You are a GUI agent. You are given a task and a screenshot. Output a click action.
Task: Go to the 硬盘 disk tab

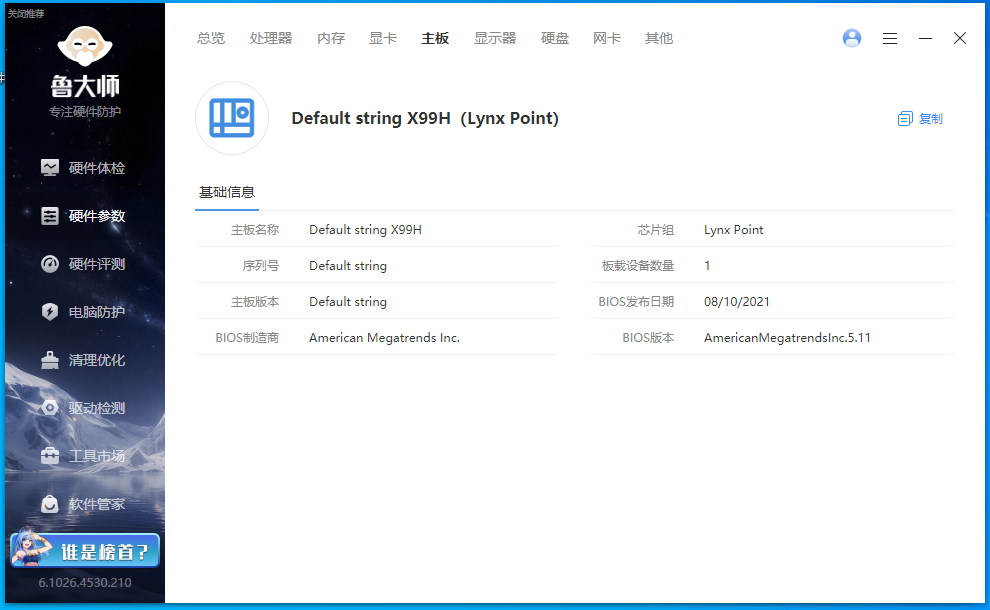click(x=555, y=38)
